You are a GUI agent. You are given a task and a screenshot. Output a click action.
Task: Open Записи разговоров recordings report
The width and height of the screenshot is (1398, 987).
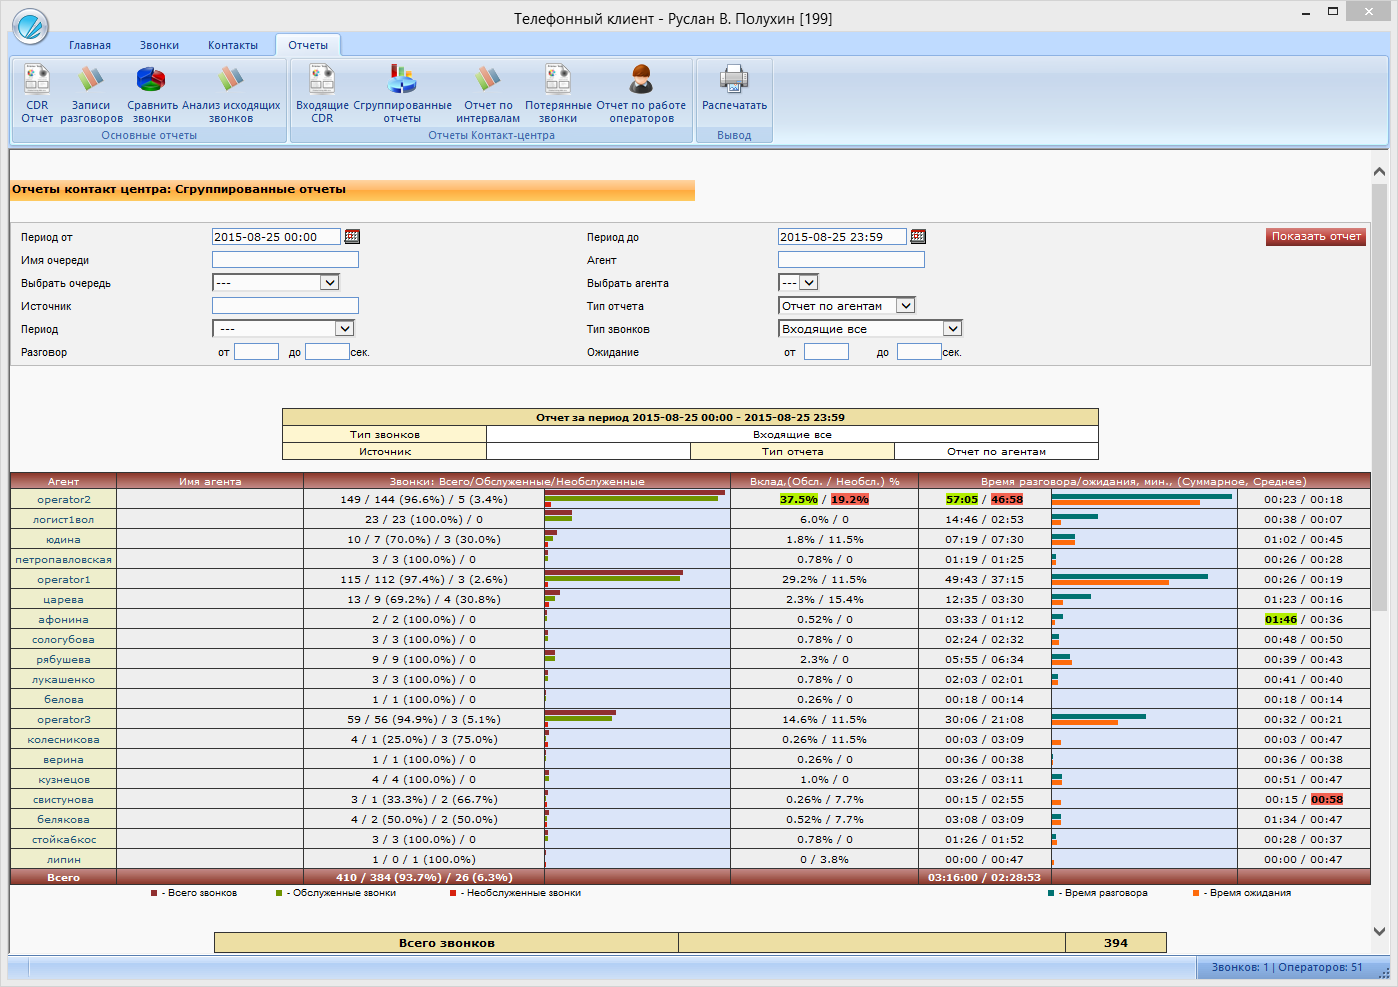pyautogui.click(x=91, y=80)
